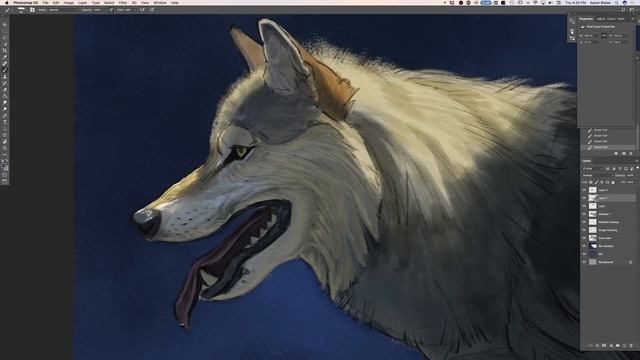Open Photoshop search icon at top right

pyautogui.click(x=624, y=10)
